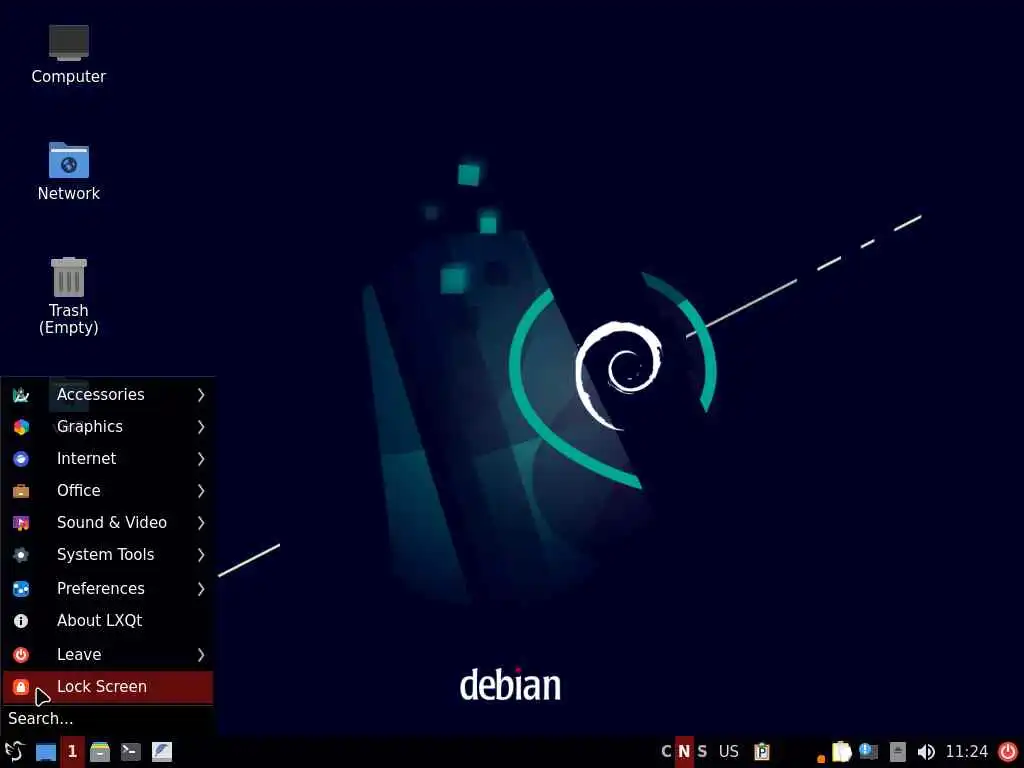Click the LXQt main menu button
This screenshot has width=1024, height=768.
click(x=14, y=752)
